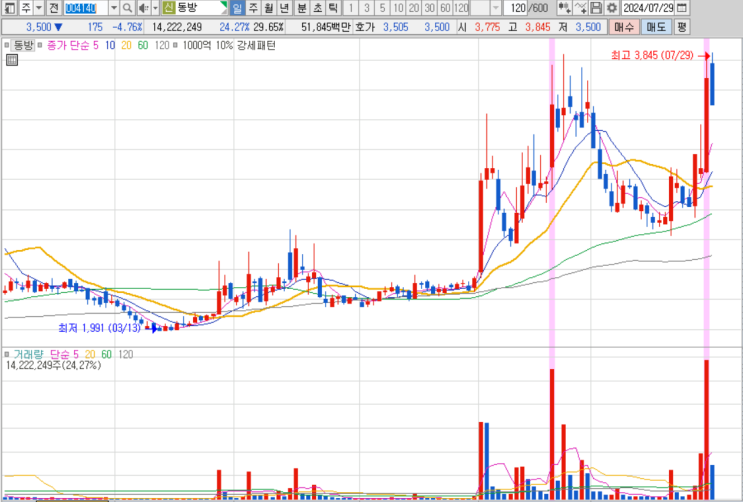
Task: Toggle the panel layout icon at toolbar start
Action: (x=10, y=8)
